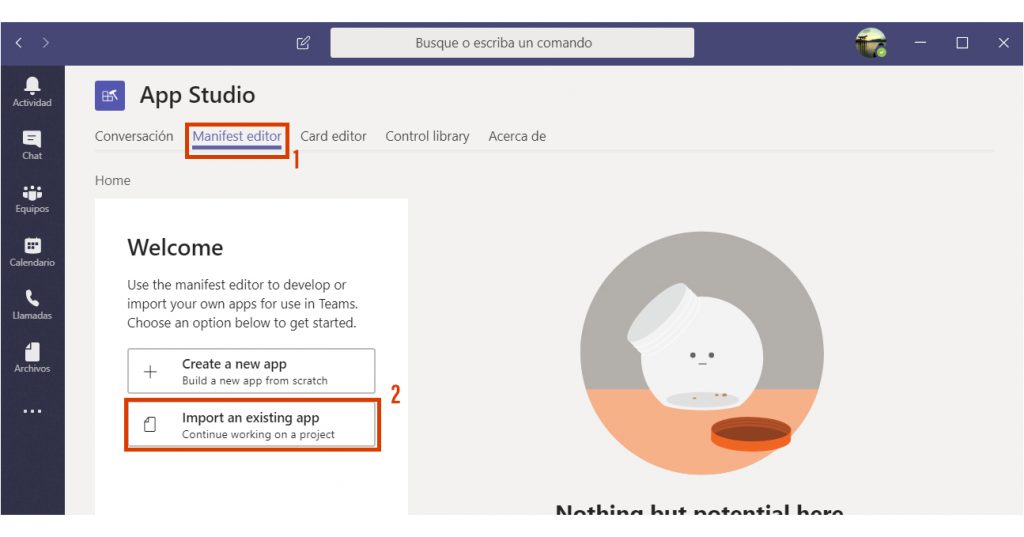
Task: Open Chat from the left sidebar
Action: (x=32, y=145)
